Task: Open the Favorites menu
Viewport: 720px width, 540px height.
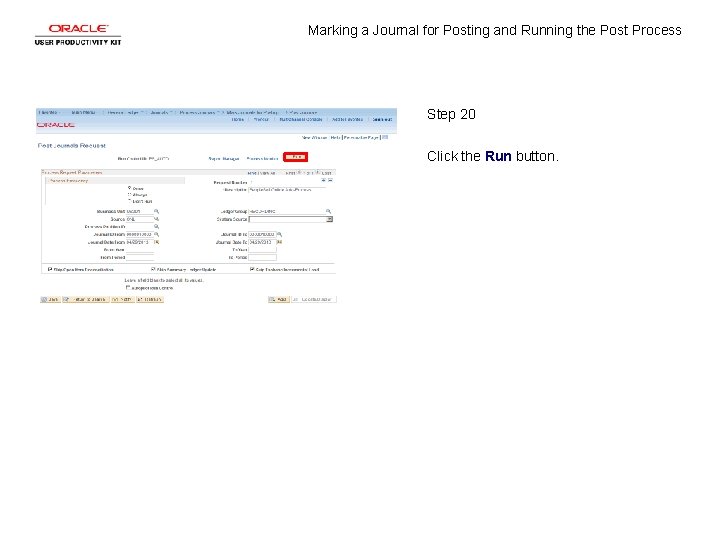Action: pos(49,112)
